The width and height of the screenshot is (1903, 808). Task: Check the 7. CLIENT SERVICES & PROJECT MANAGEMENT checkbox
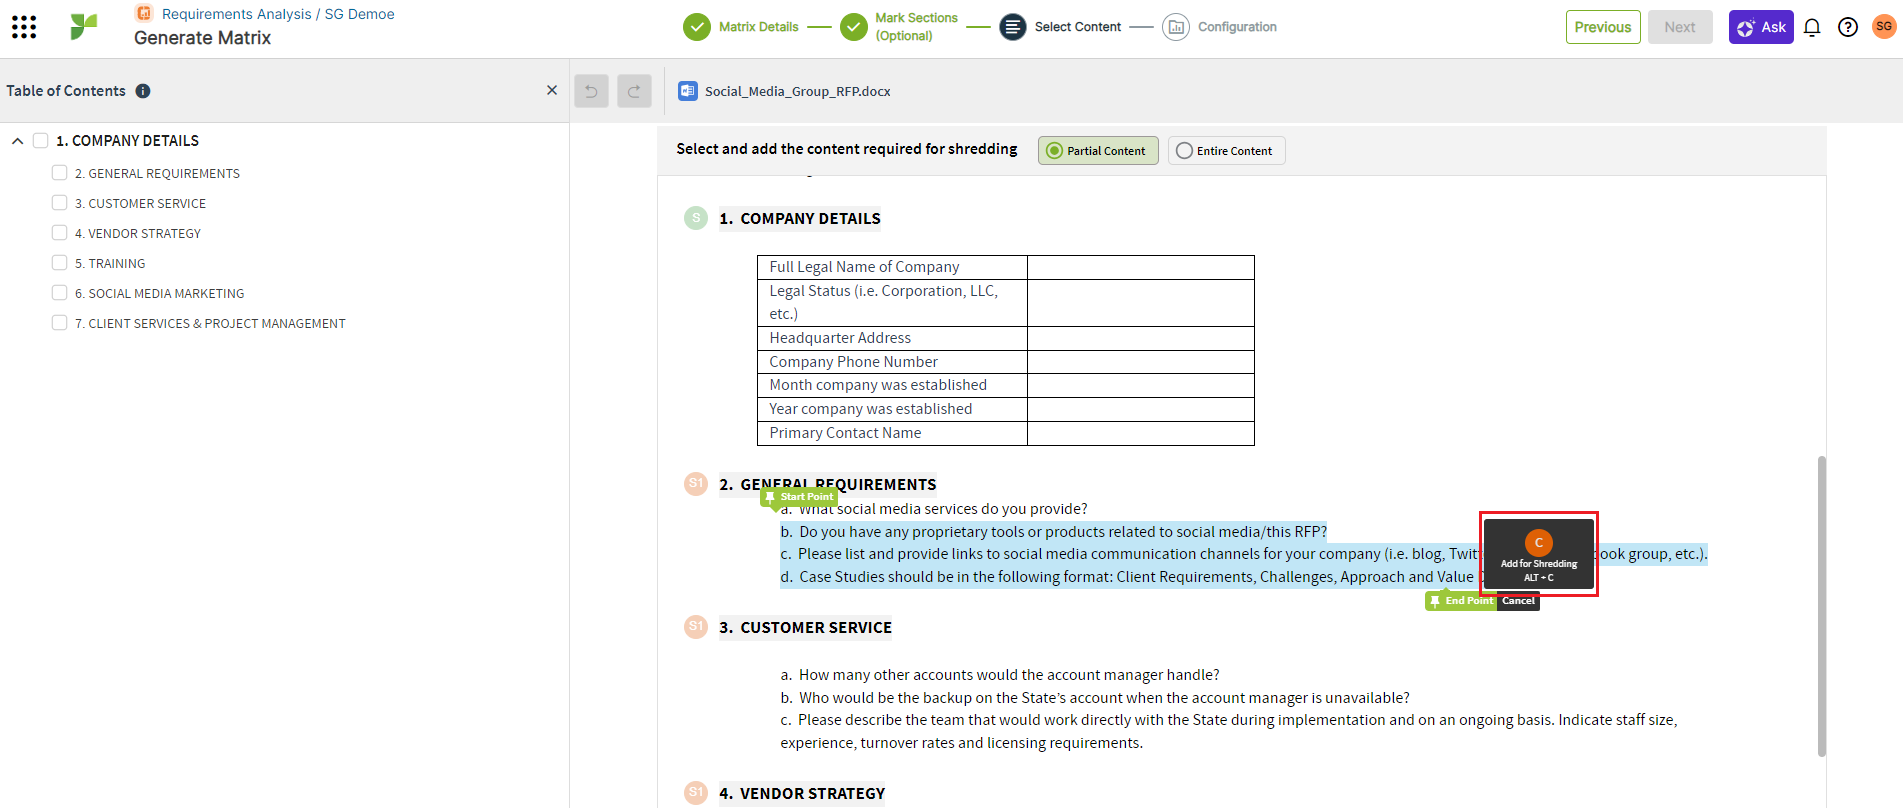click(x=60, y=323)
